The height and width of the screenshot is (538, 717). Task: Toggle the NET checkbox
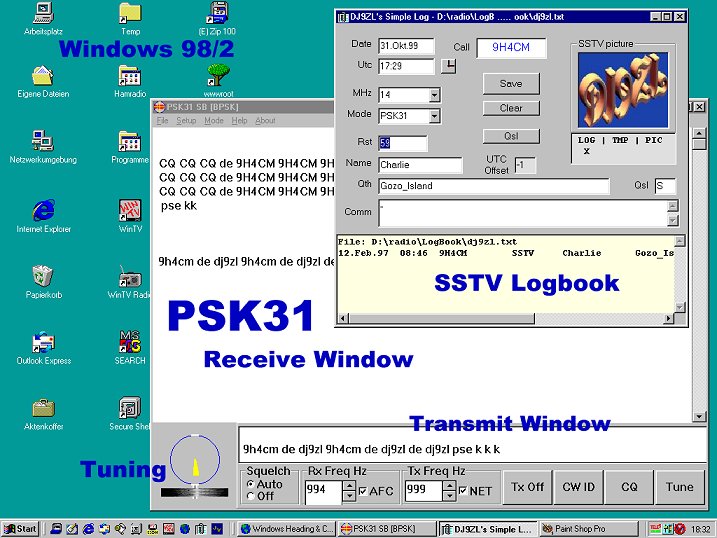463,491
